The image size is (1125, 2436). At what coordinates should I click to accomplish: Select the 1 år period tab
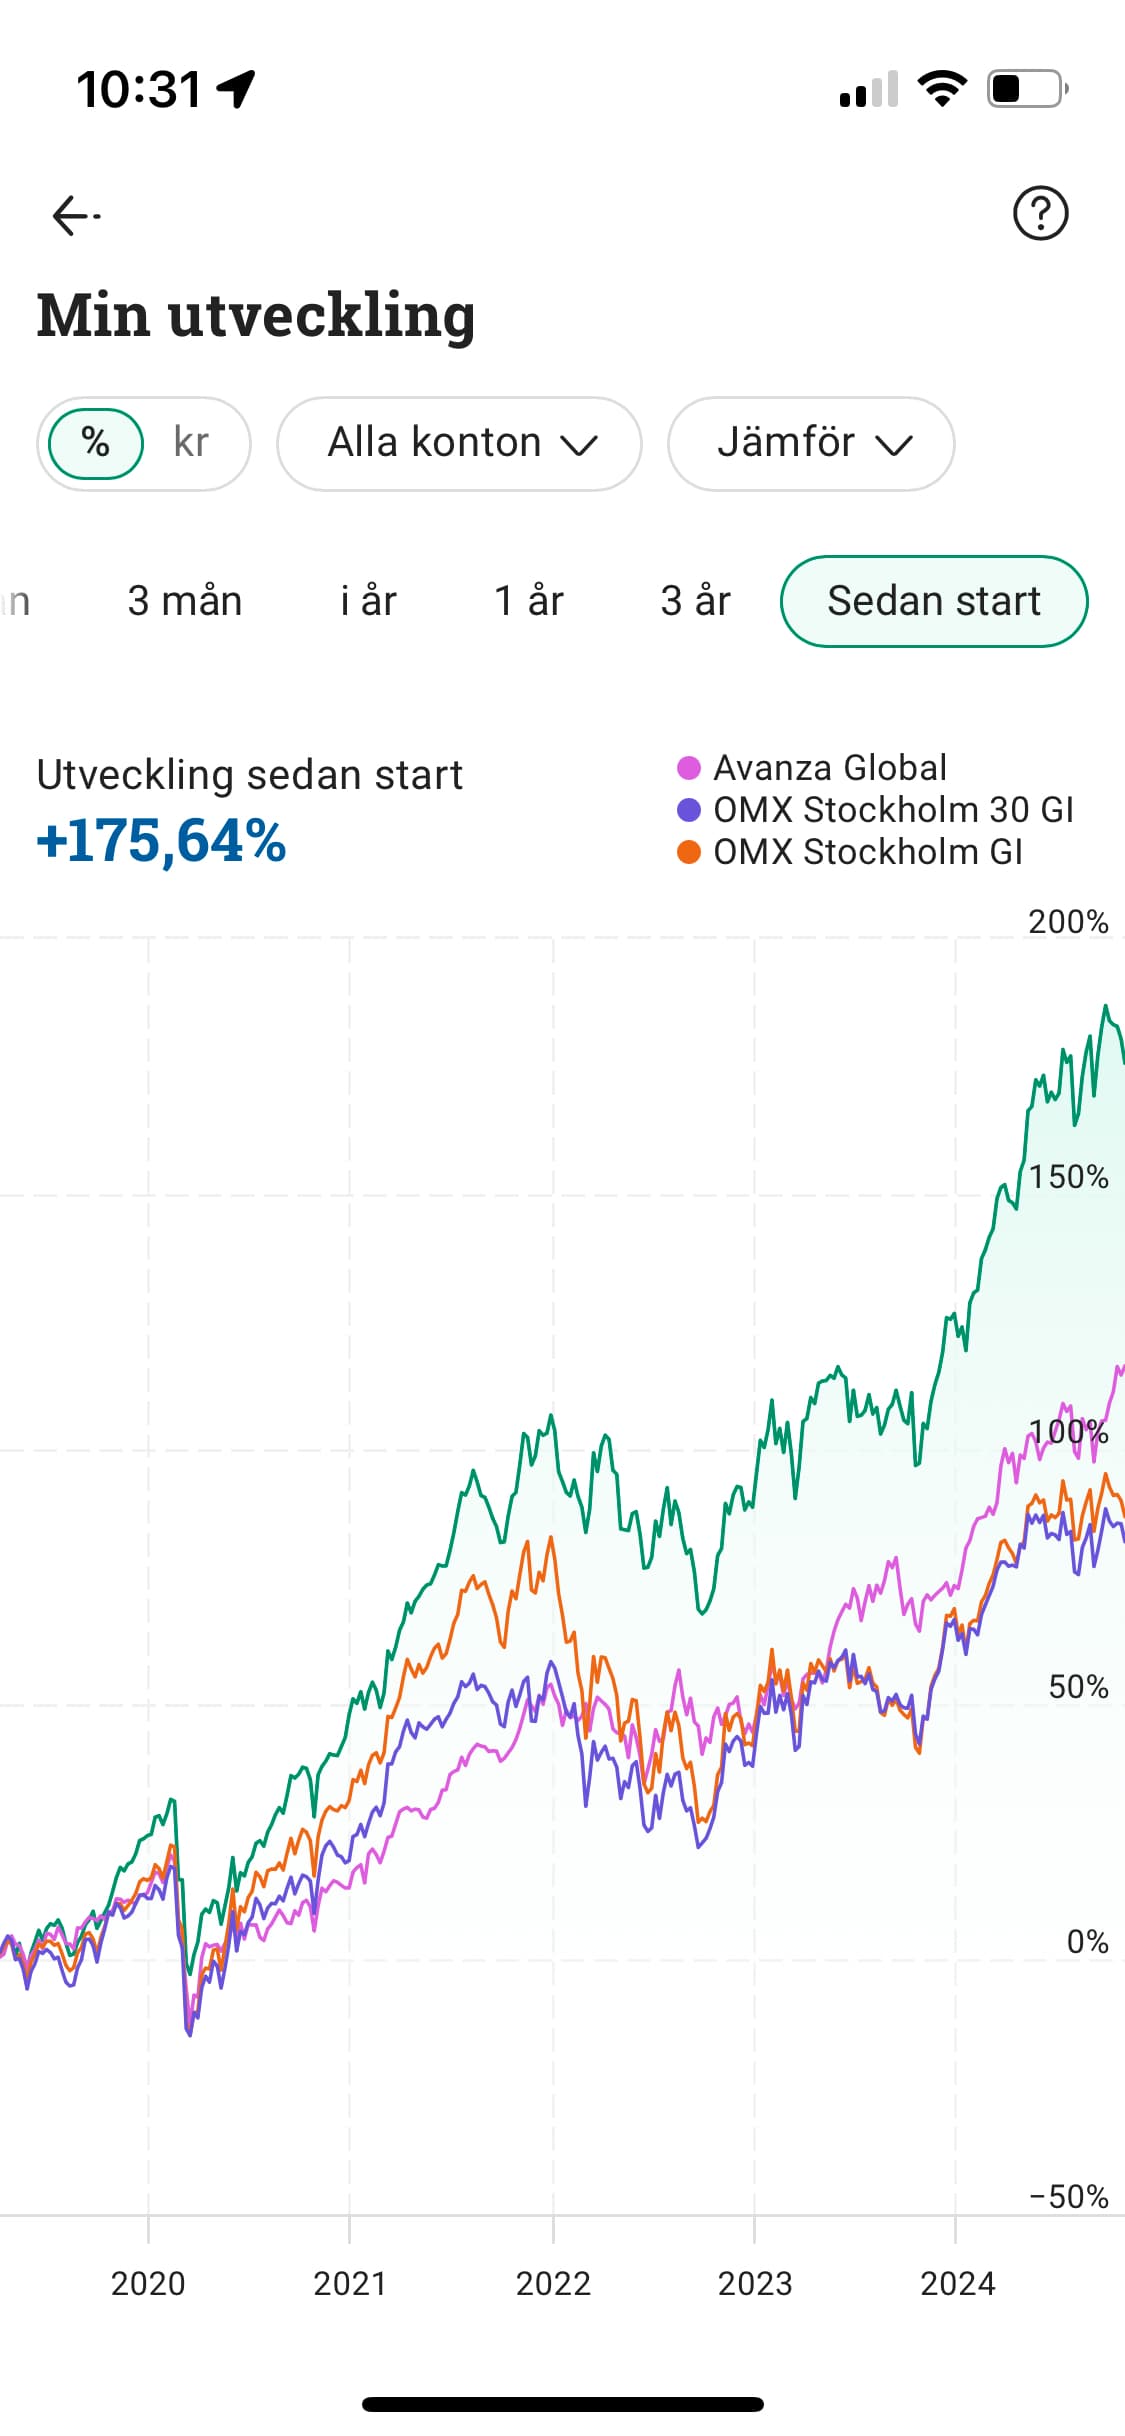click(x=529, y=601)
